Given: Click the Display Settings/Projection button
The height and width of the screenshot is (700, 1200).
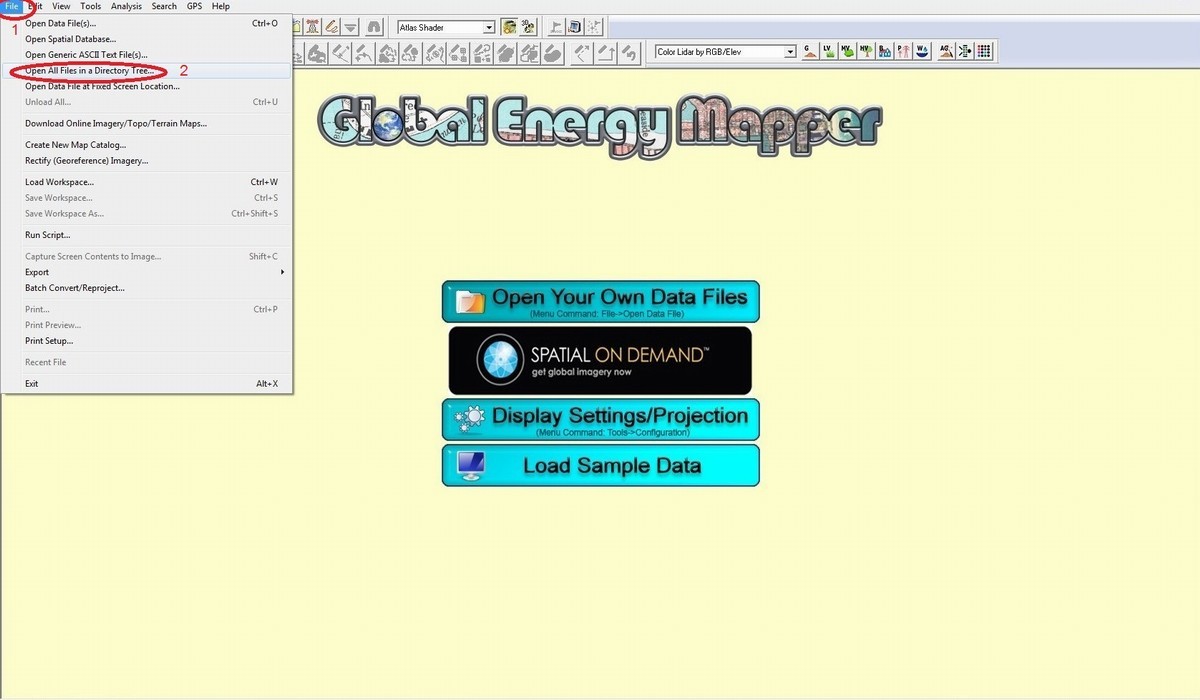Looking at the screenshot, I should click(x=601, y=419).
